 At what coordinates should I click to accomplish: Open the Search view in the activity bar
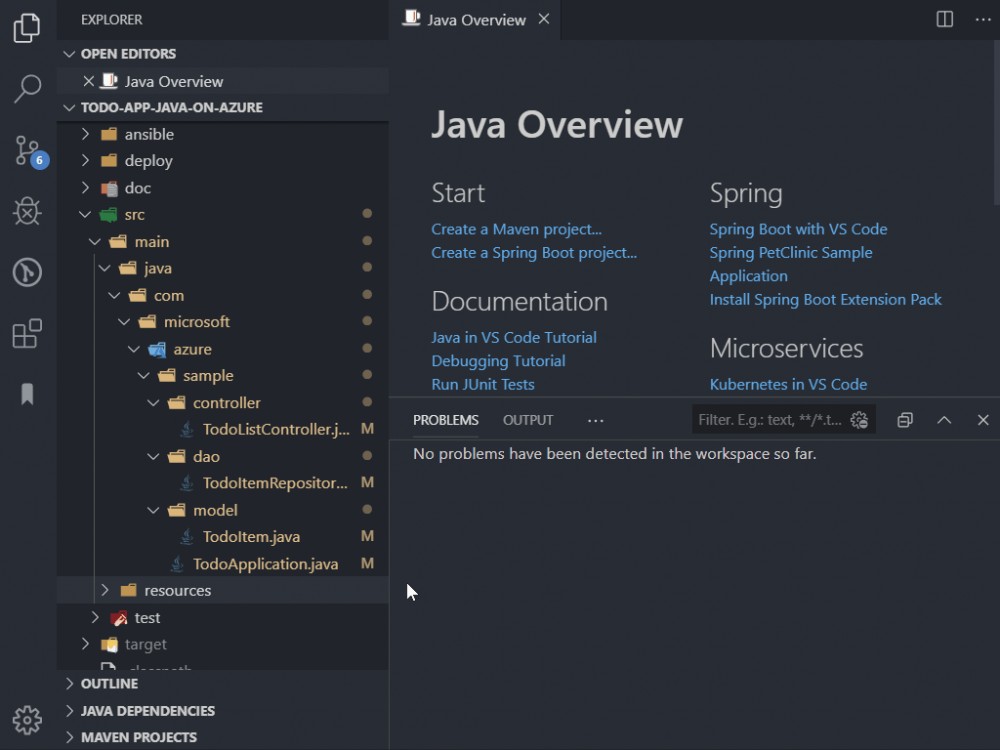(x=26, y=90)
